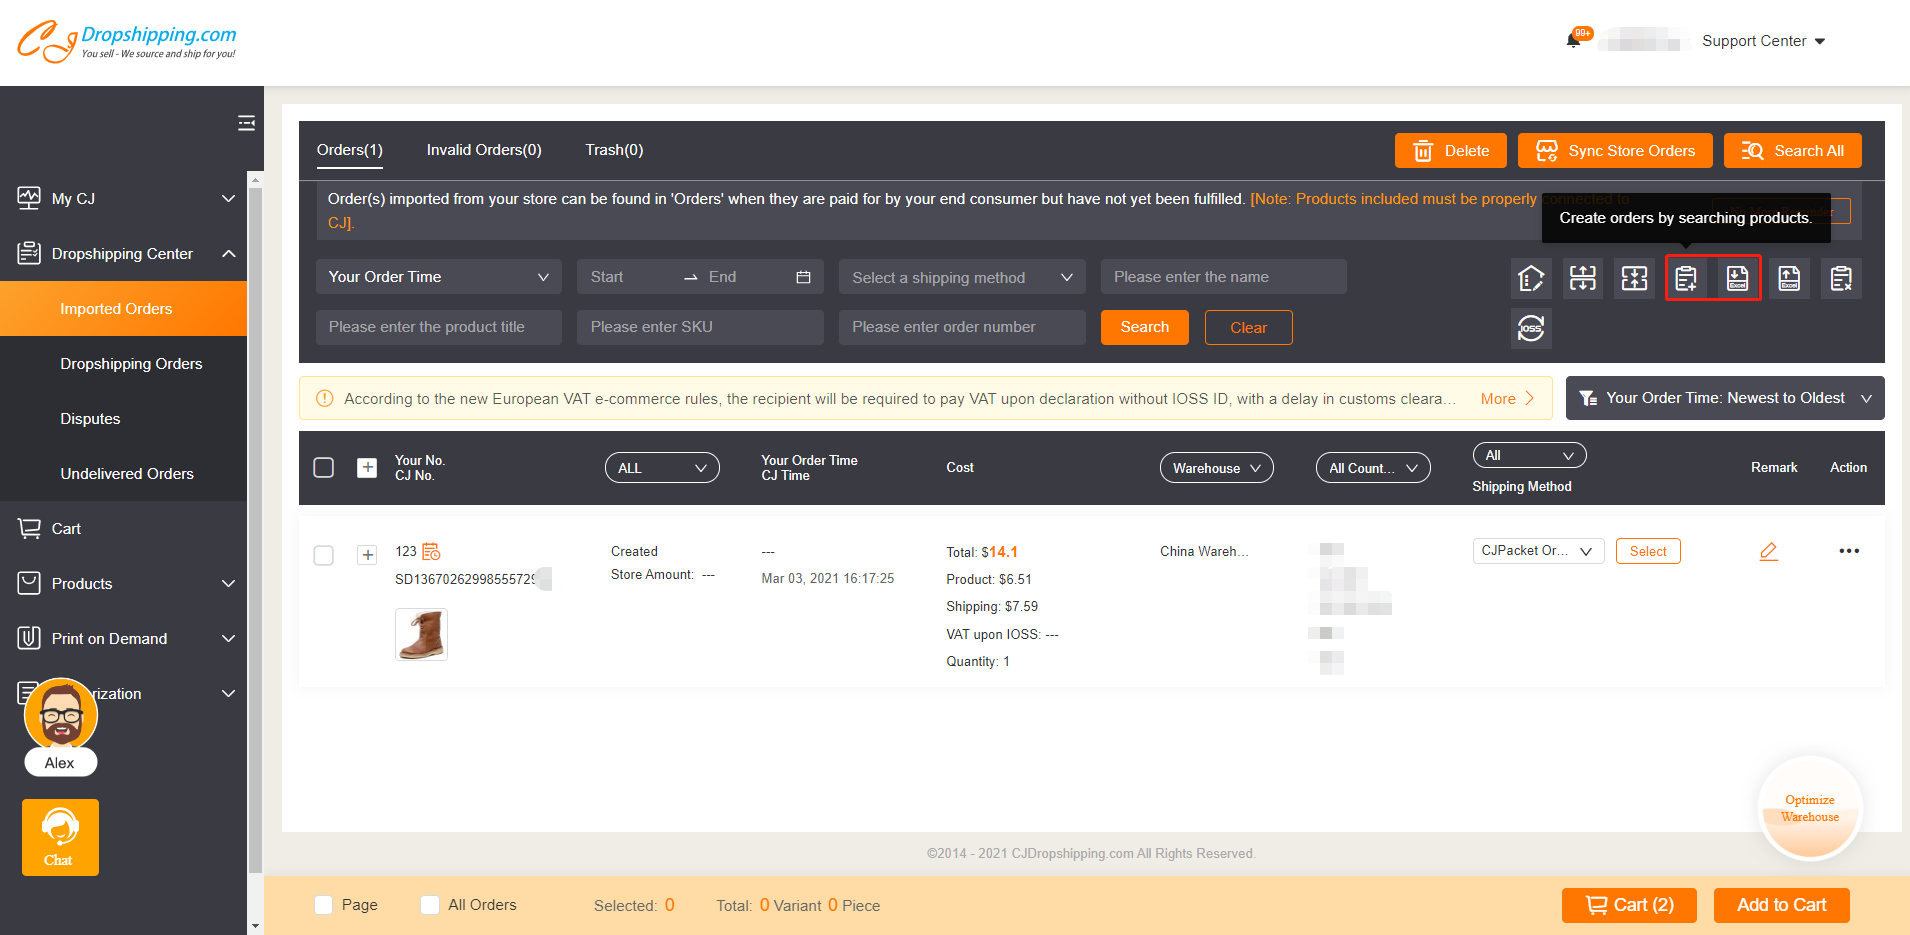This screenshot has width=1910, height=935.
Task: Open the three-dot action menu for order 123
Action: pos(1849,551)
